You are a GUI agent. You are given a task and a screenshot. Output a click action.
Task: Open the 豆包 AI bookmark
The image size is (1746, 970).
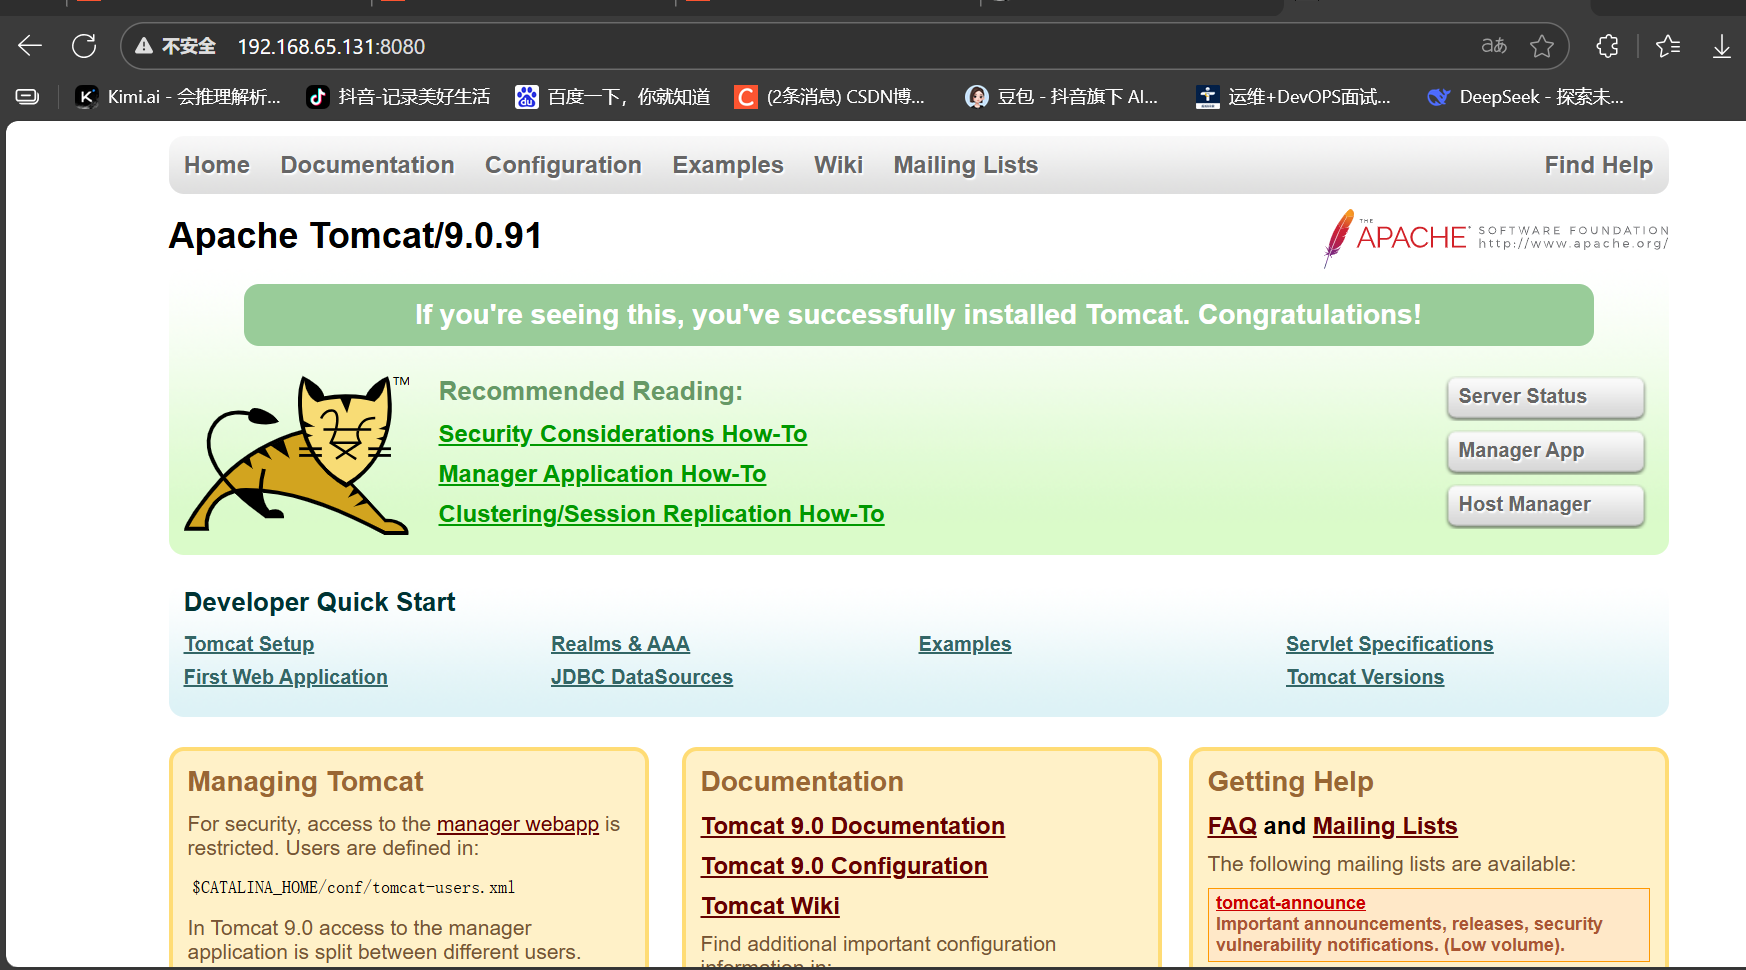click(1061, 97)
